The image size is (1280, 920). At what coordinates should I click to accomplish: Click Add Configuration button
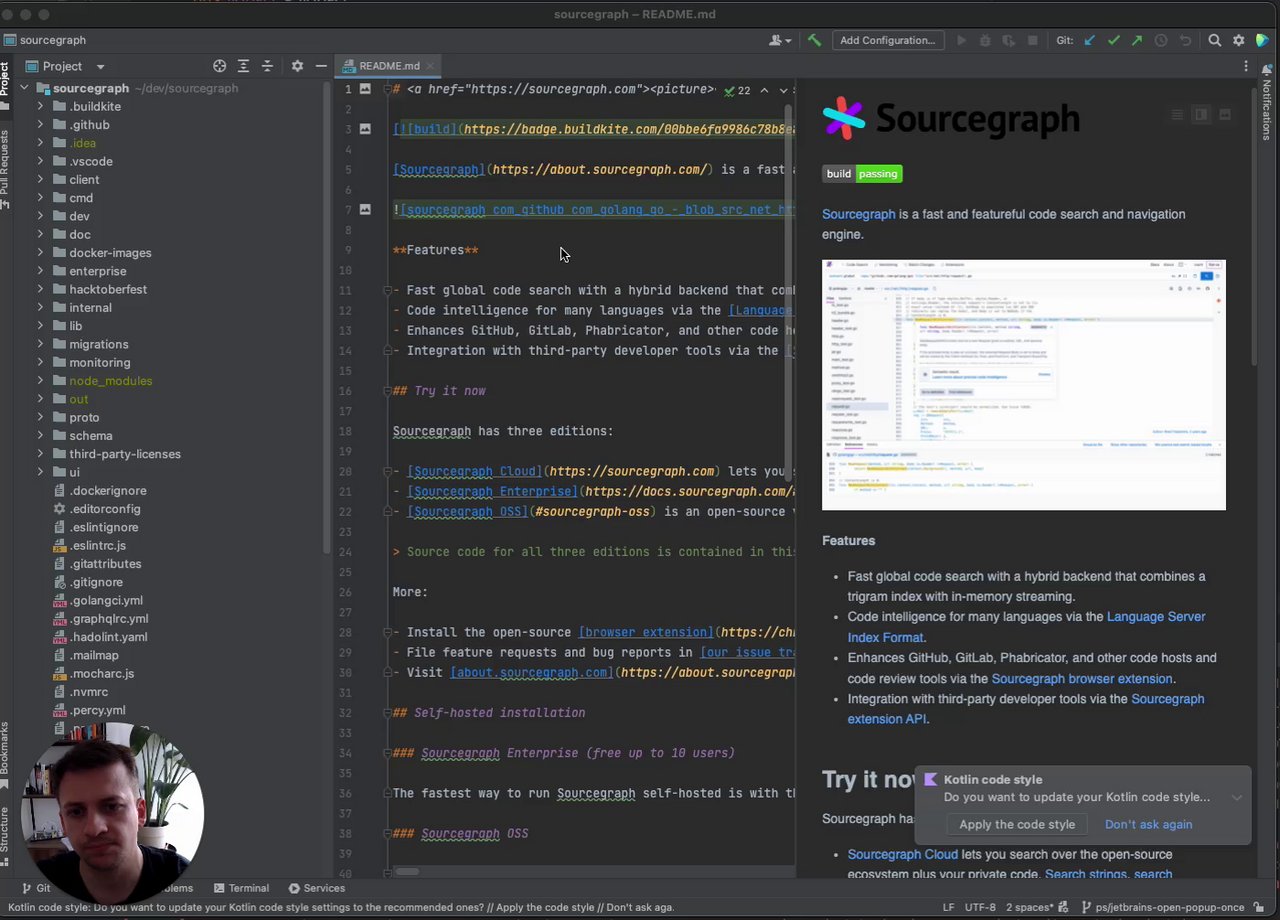click(x=887, y=40)
